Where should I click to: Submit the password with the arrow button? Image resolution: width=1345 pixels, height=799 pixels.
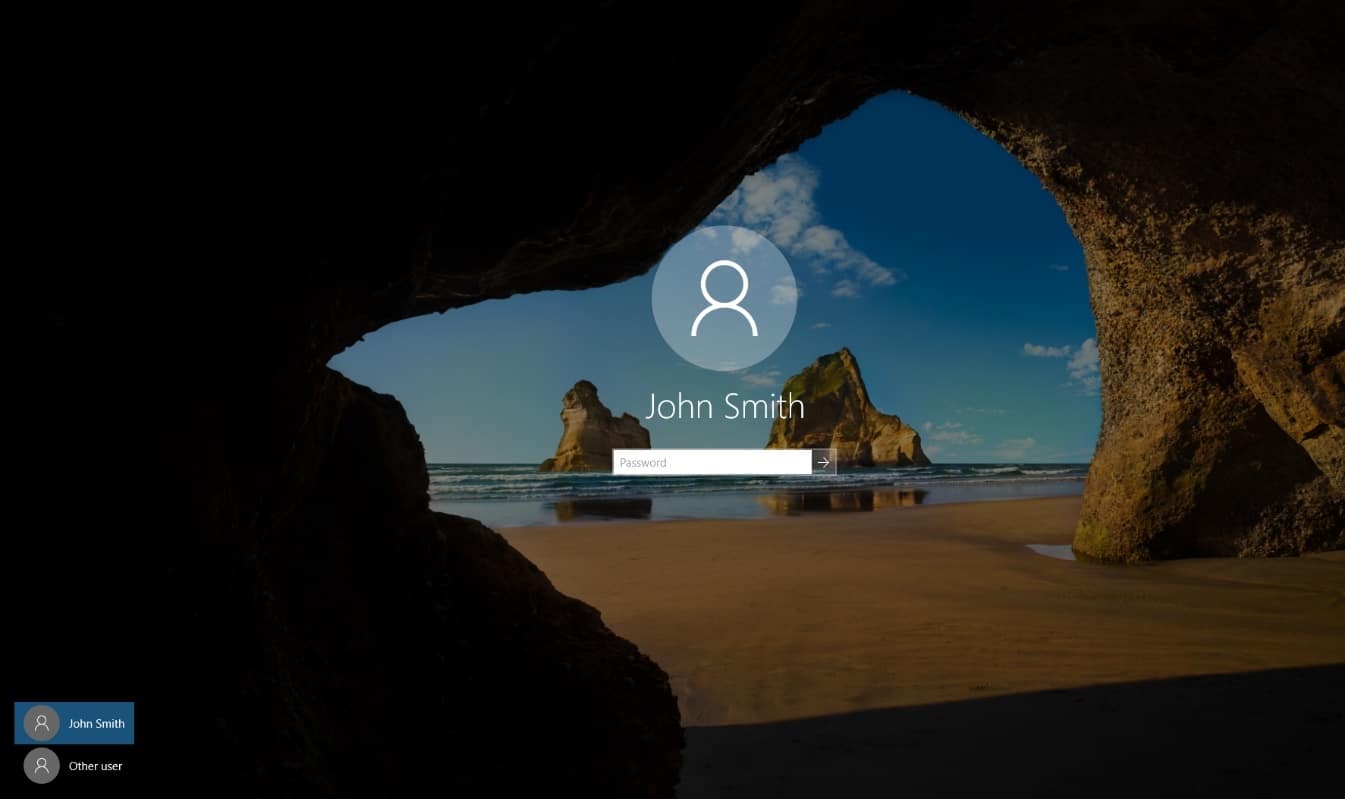pyautogui.click(x=824, y=462)
